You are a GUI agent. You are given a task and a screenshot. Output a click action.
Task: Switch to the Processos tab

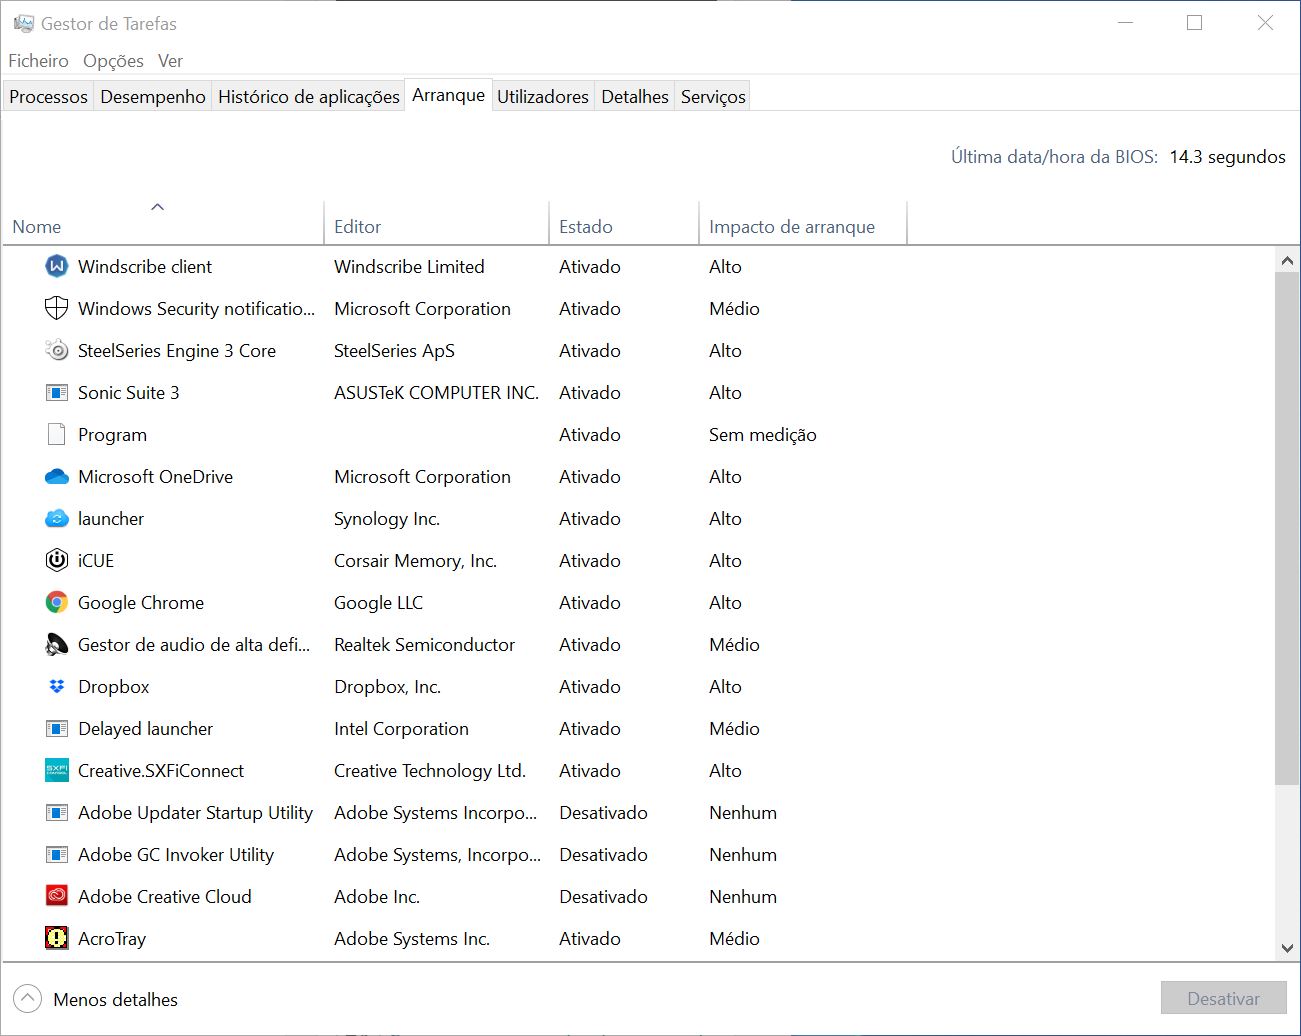[x=48, y=96]
